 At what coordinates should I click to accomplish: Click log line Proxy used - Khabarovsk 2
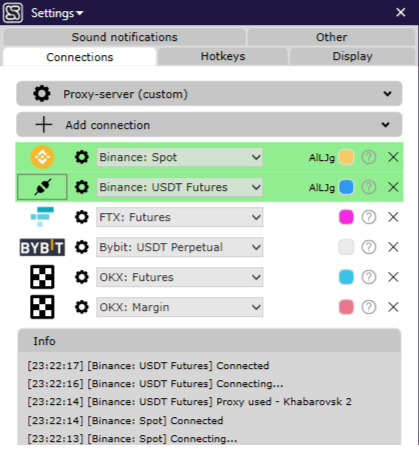[190, 402]
